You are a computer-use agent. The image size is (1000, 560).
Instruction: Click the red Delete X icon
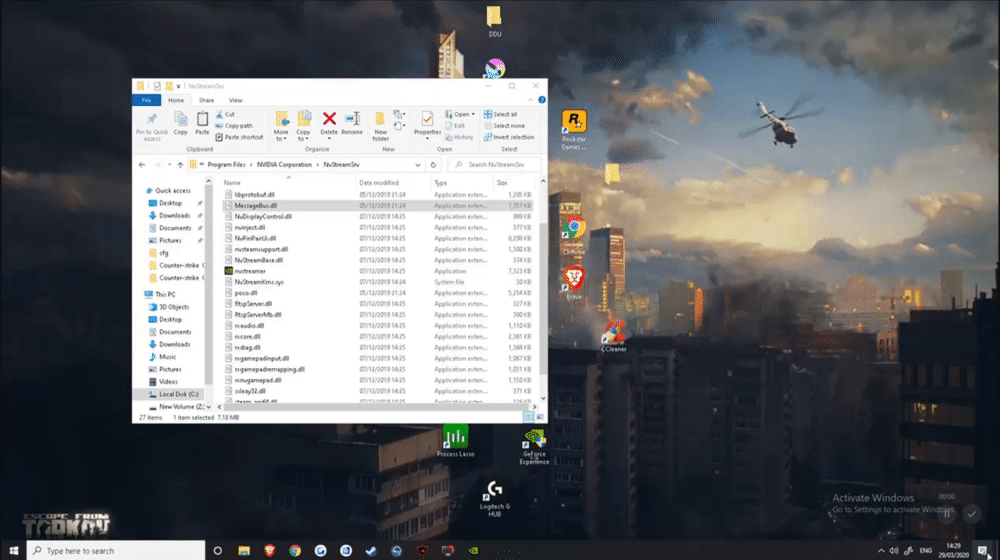pyautogui.click(x=329, y=119)
